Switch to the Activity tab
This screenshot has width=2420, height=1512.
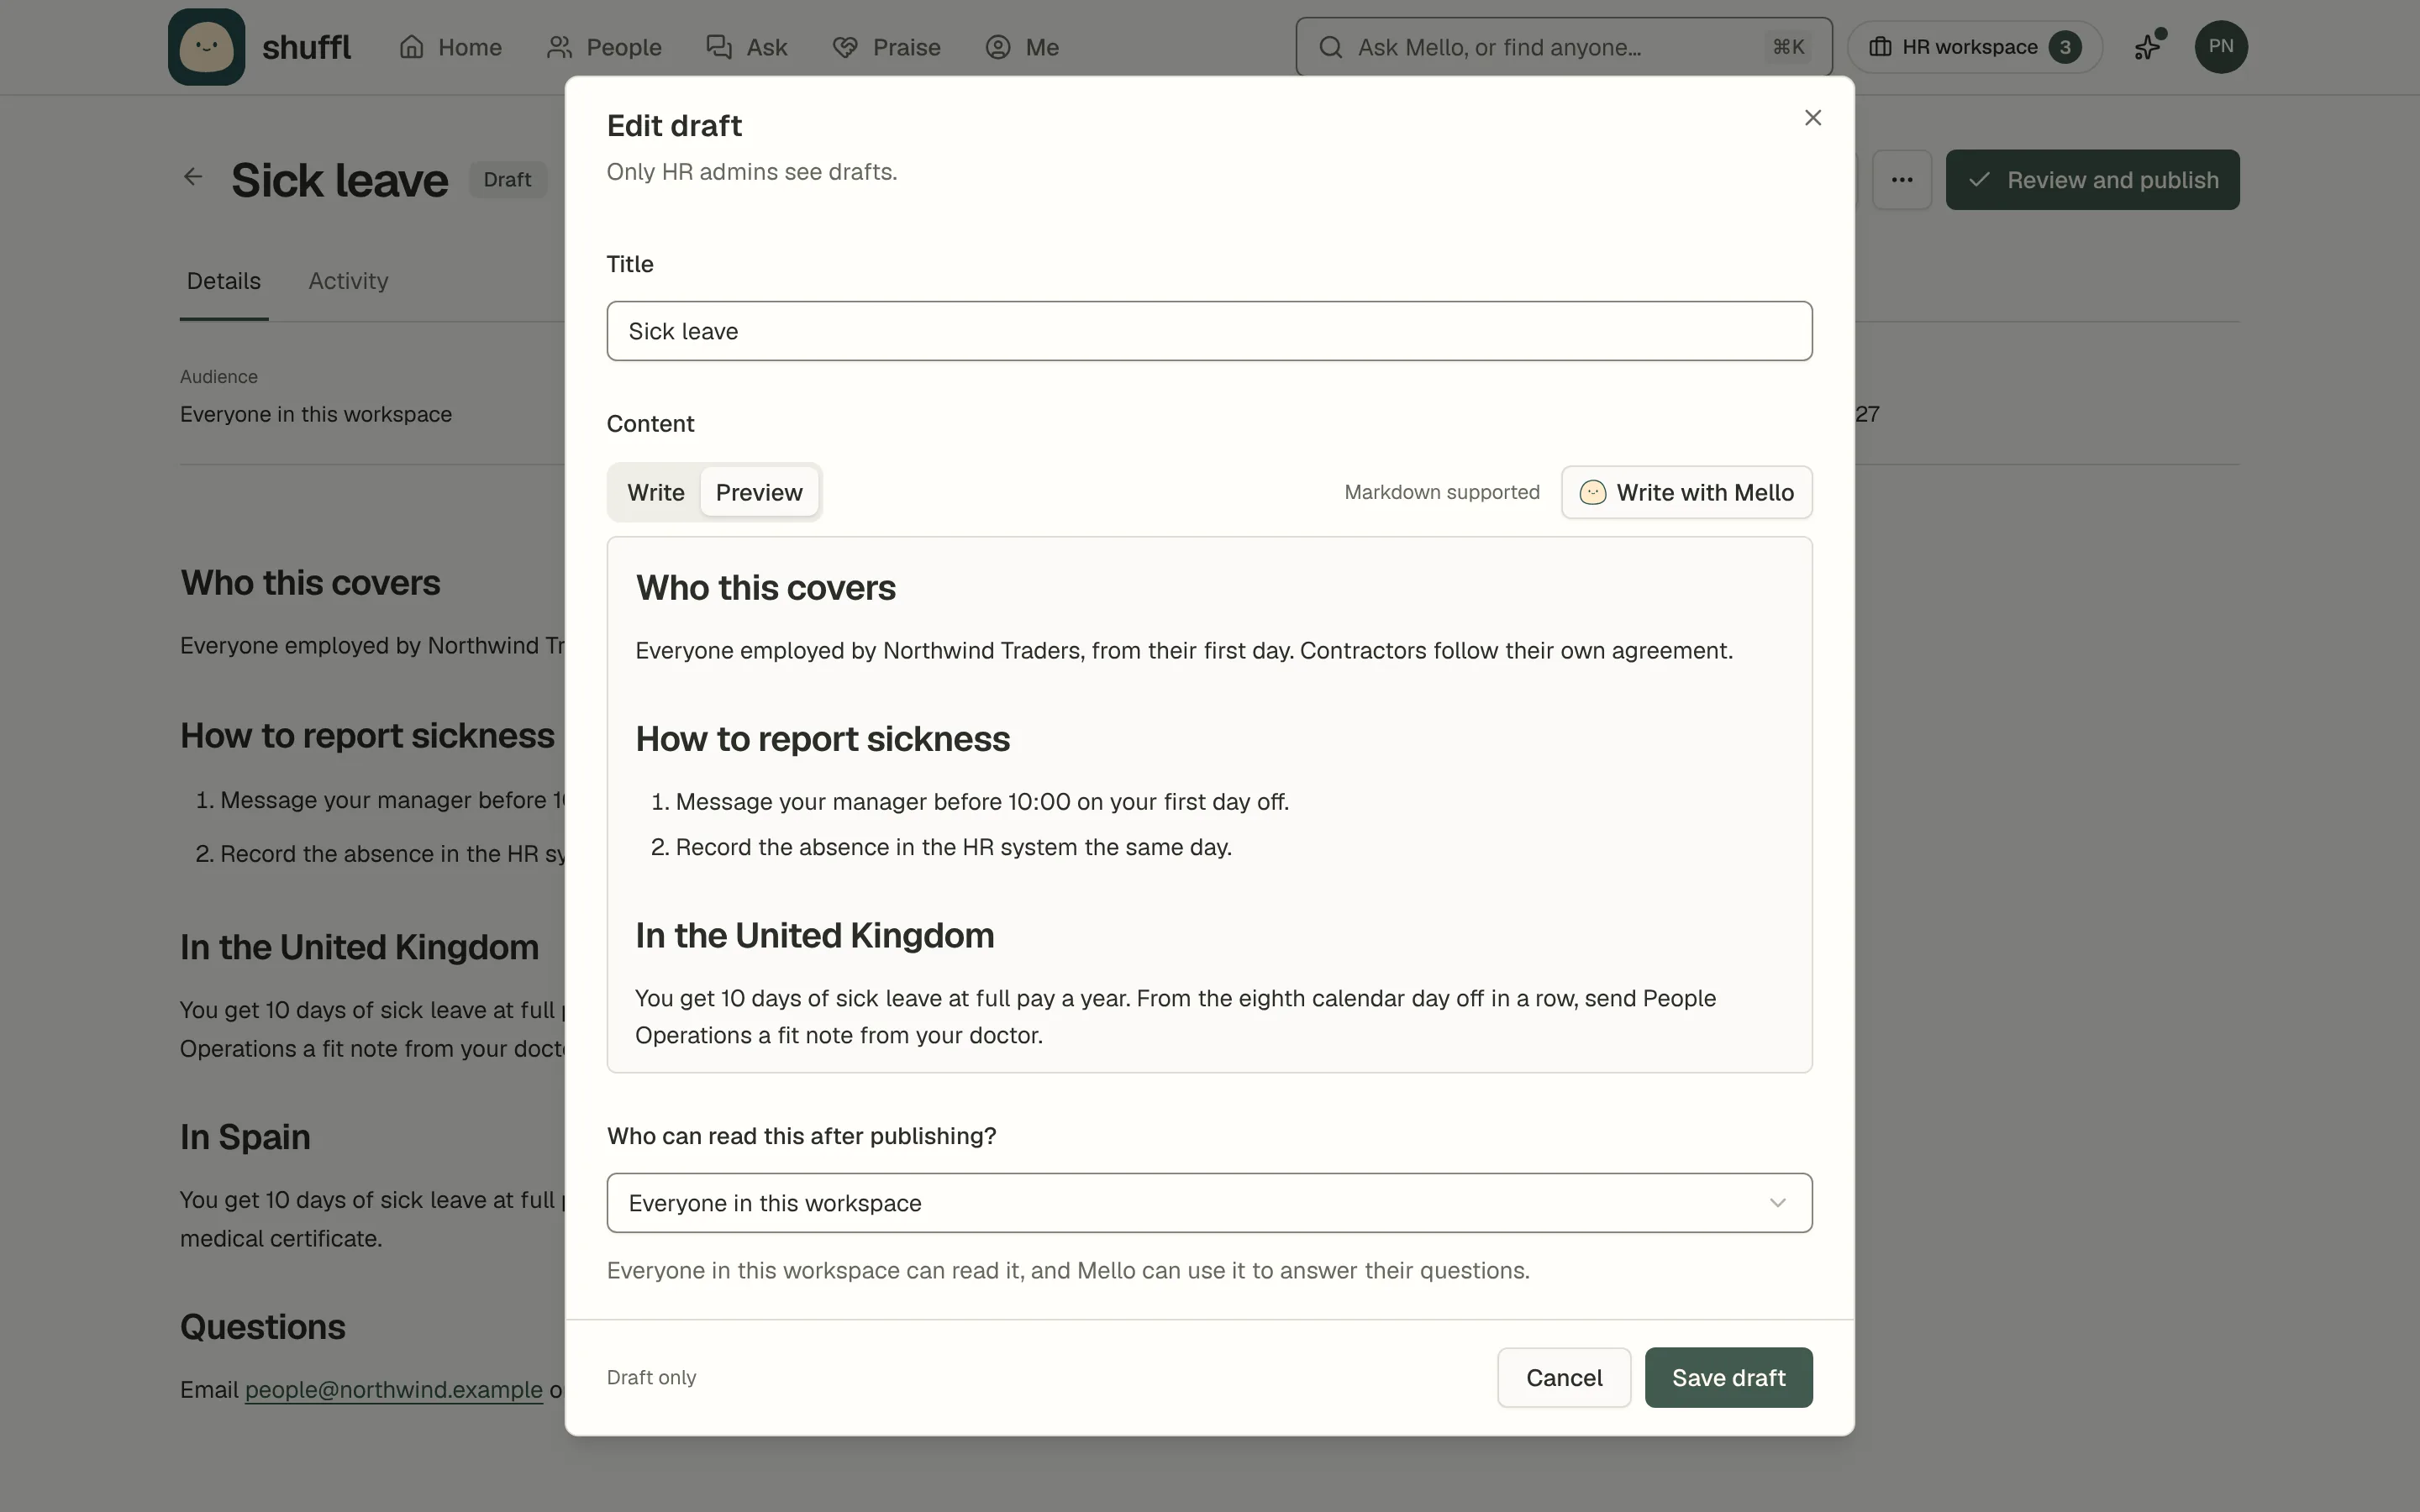[348, 282]
